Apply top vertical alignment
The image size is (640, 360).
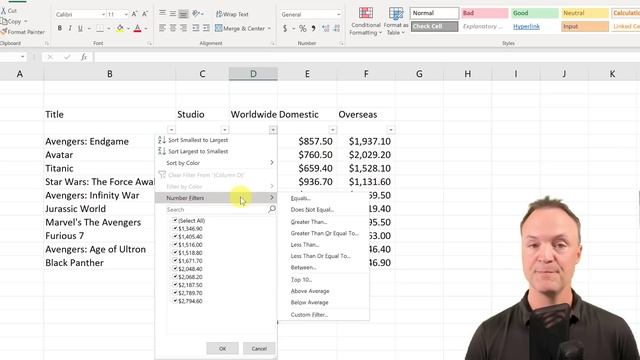point(162,13)
